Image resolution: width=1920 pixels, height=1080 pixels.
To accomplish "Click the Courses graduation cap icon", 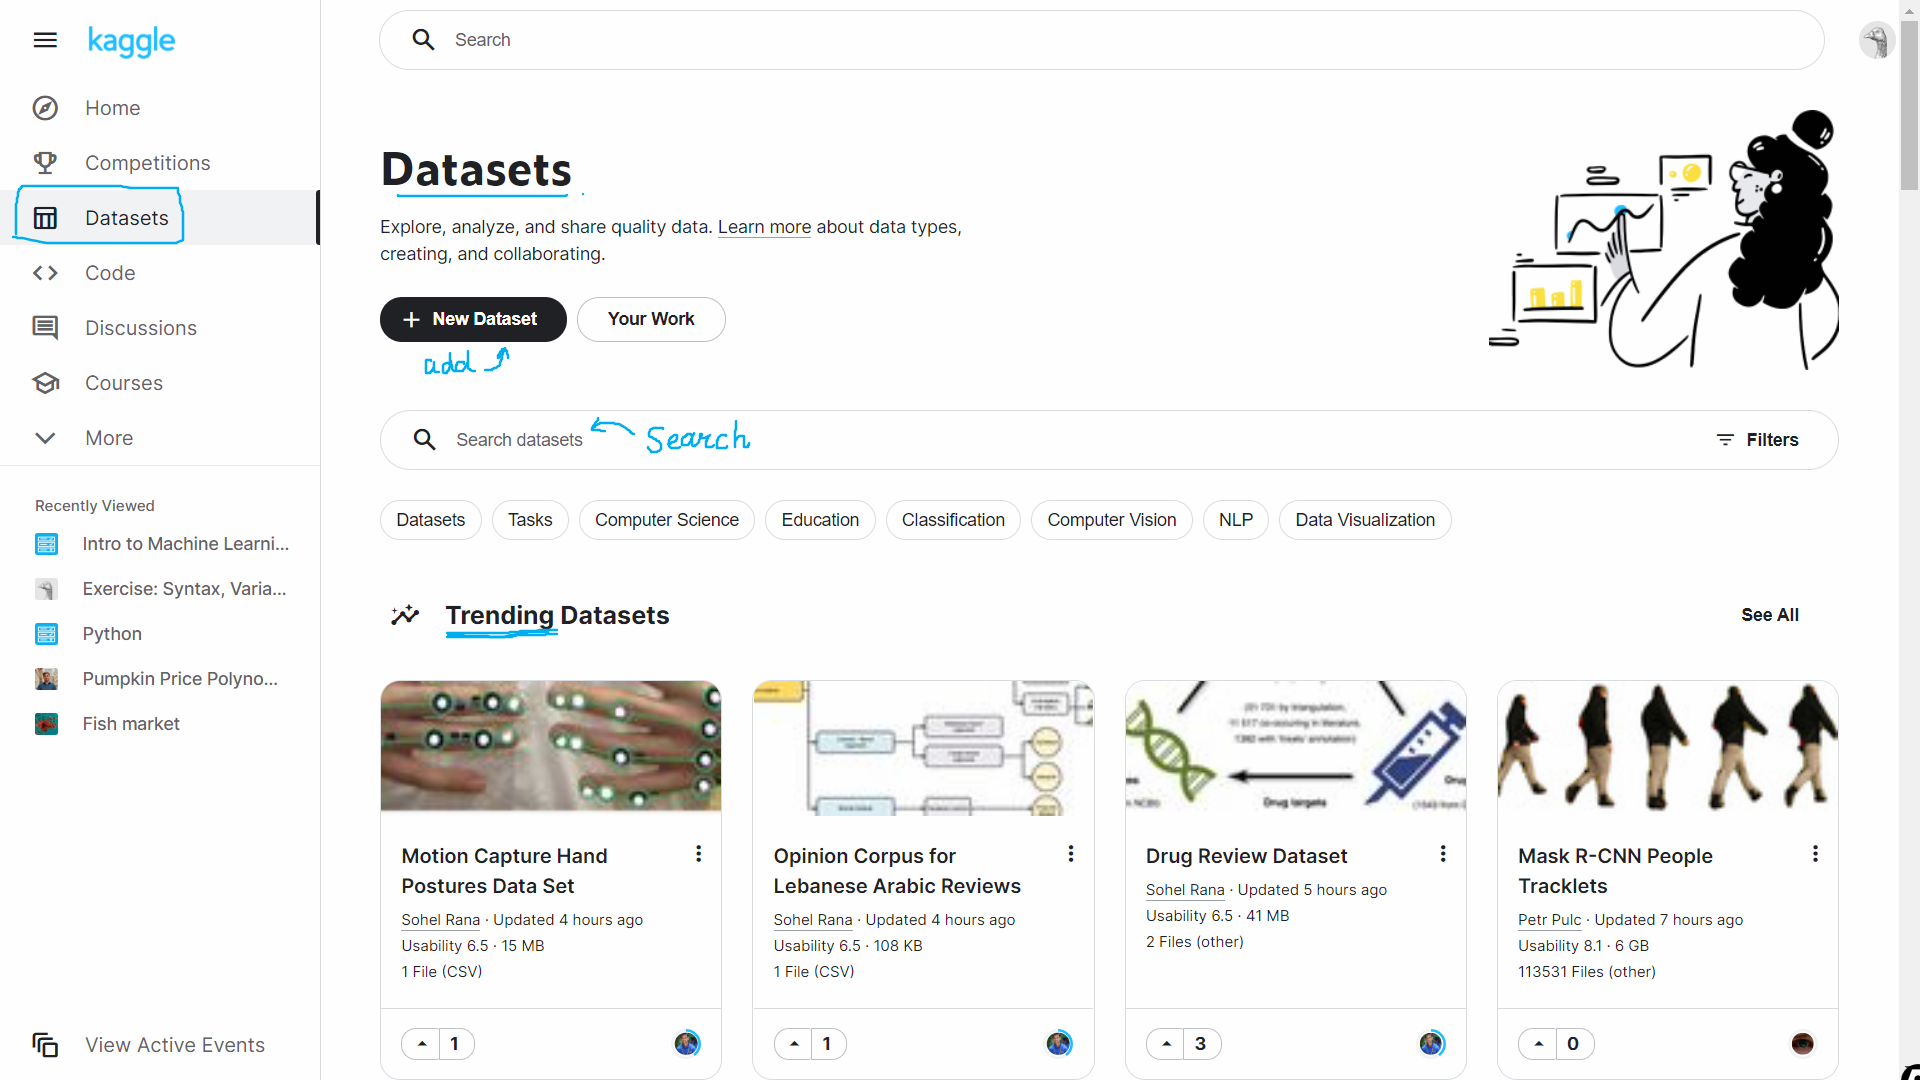I will pos(45,382).
